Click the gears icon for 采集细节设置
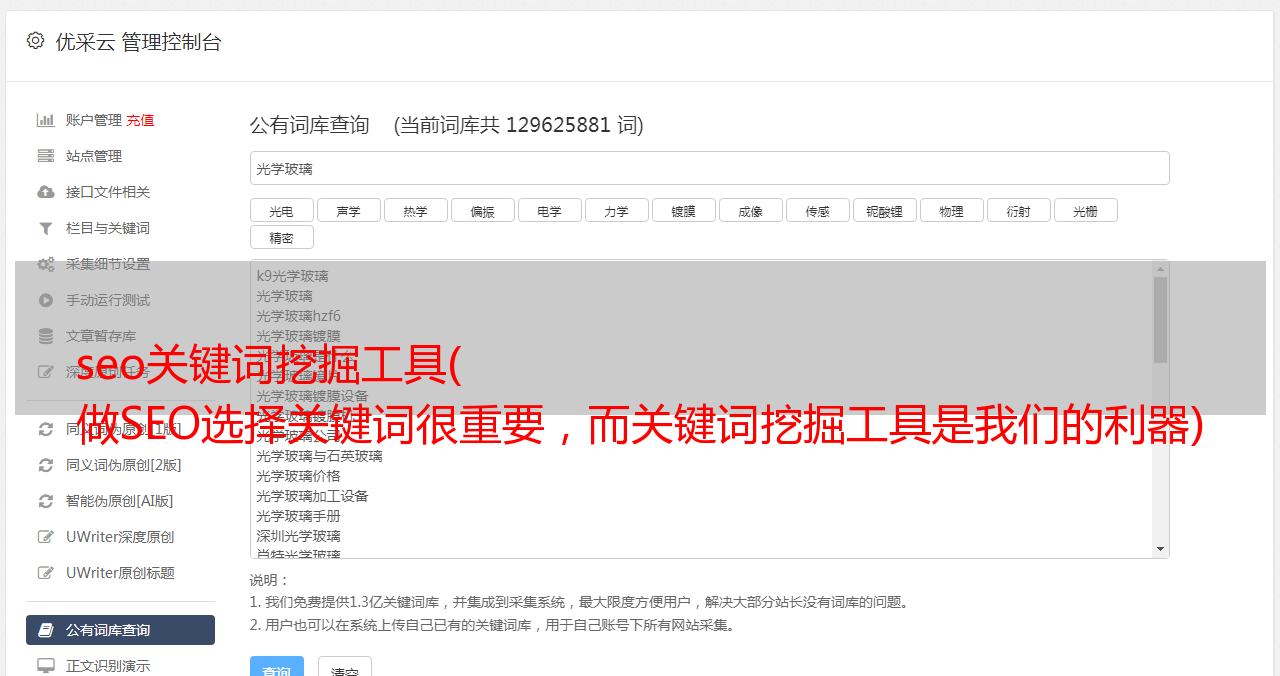1280x676 pixels. click(45, 264)
